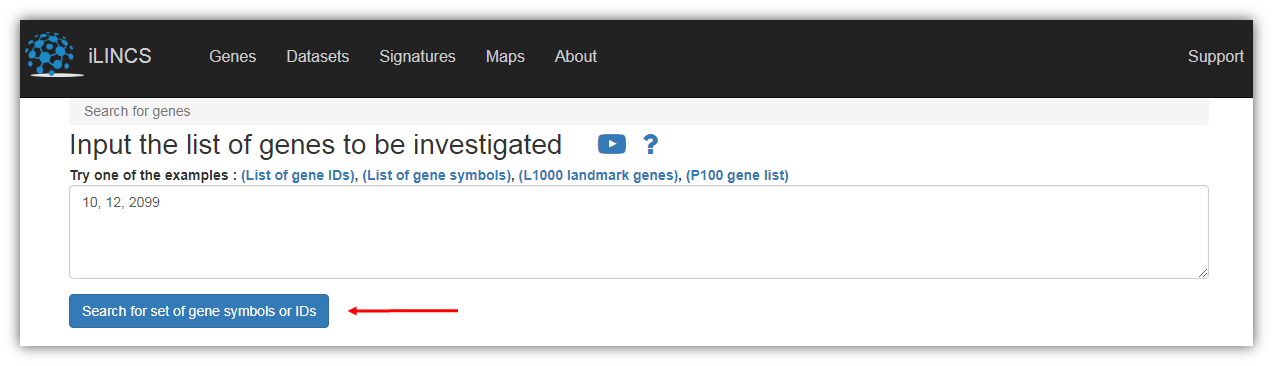Viewport: 1273px width, 366px height.
Task: Load the L1000 landmark genes example
Action: 598,175
